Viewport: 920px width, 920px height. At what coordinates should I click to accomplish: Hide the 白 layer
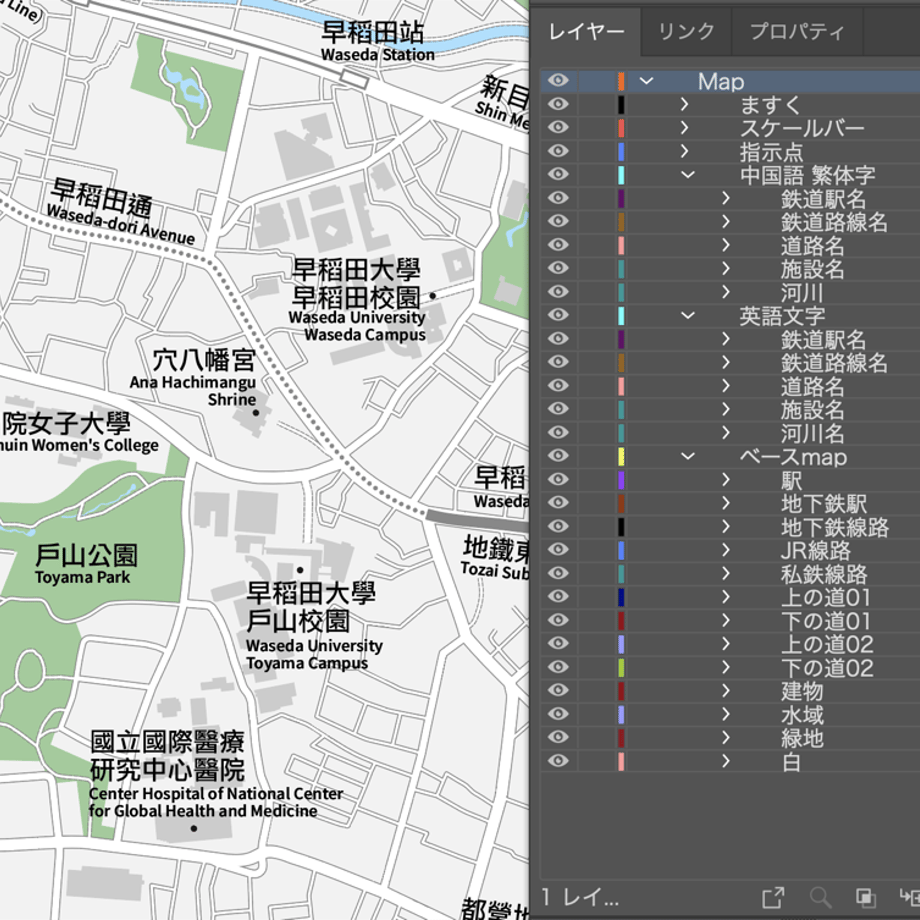pyautogui.click(x=558, y=761)
